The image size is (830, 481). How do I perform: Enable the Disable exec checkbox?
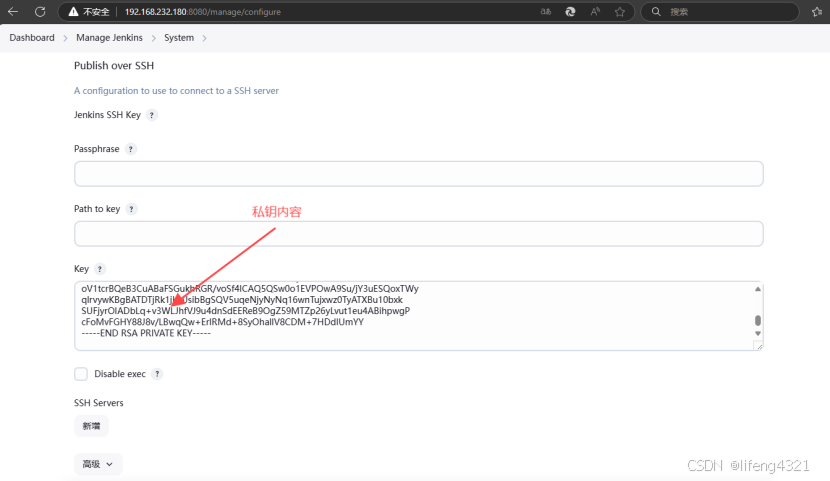pos(81,374)
